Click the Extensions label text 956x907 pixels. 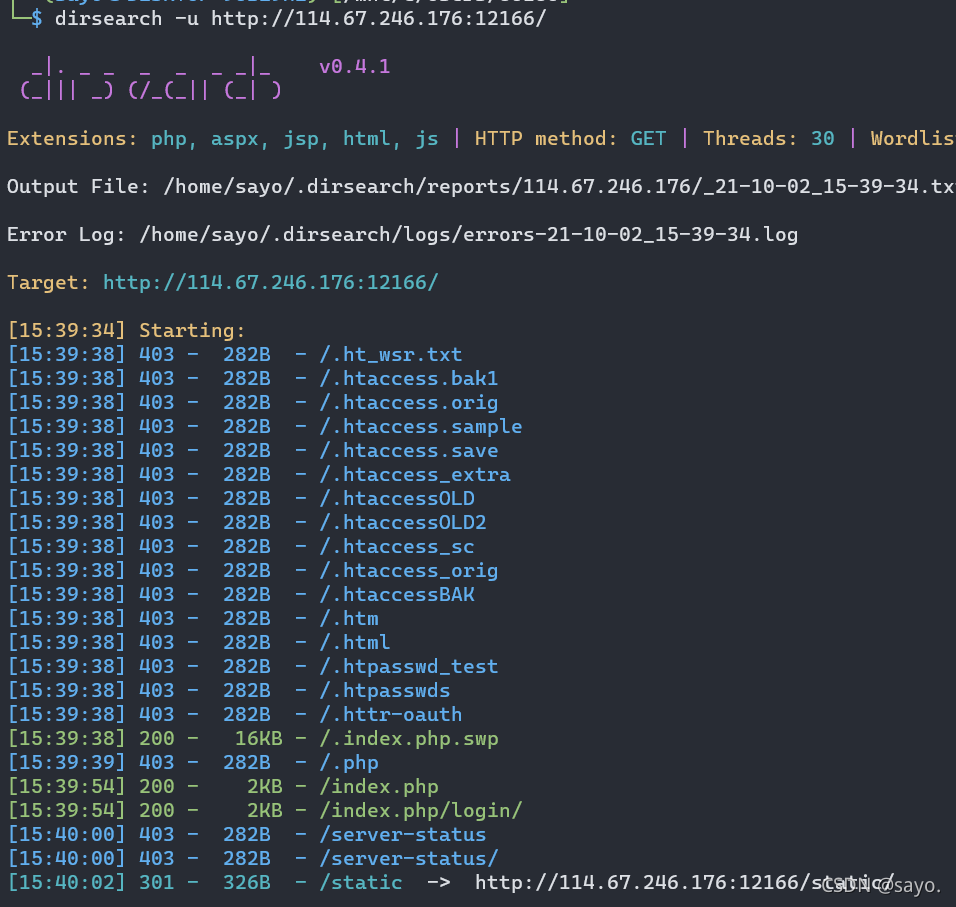[x=72, y=138]
